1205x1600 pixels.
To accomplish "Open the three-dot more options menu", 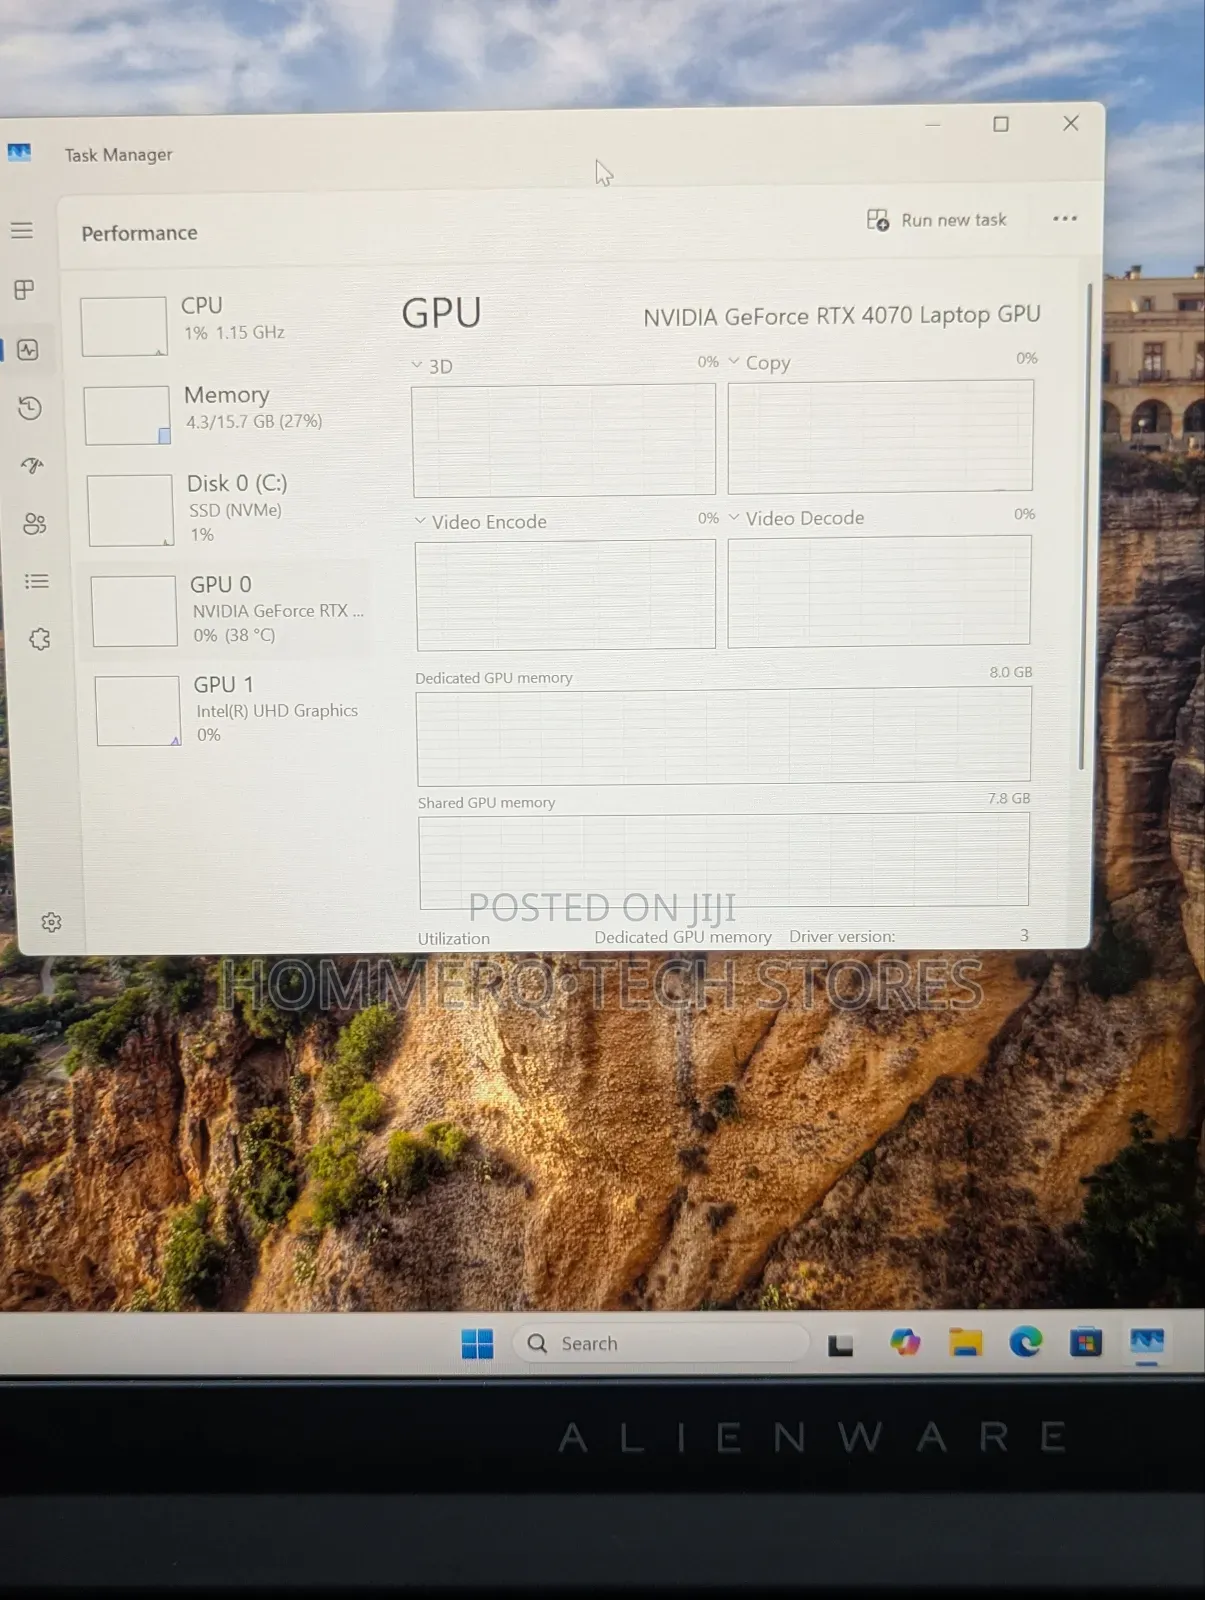I will [1065, 218].
